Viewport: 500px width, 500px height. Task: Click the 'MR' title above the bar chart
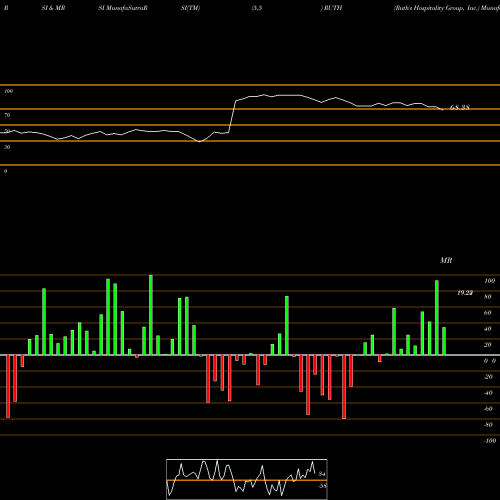(446, 260)
